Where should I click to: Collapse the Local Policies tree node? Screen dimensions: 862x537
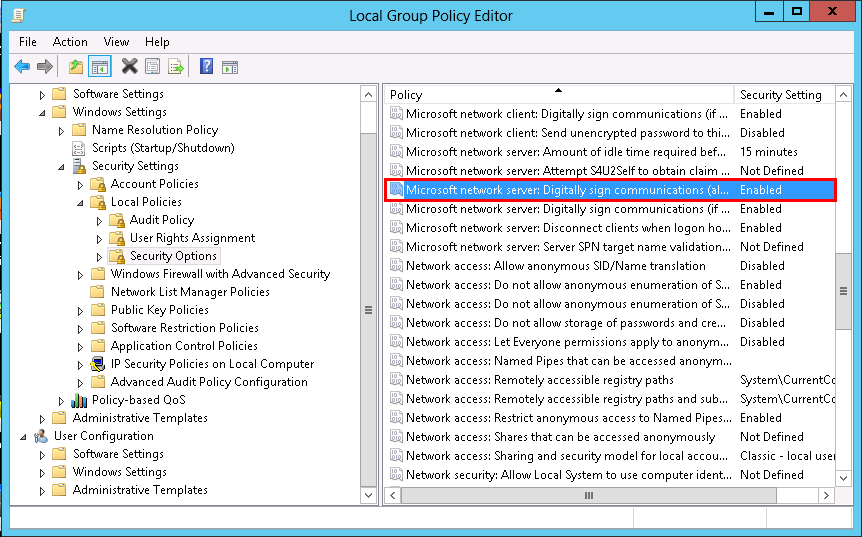(x=81, y=203)
